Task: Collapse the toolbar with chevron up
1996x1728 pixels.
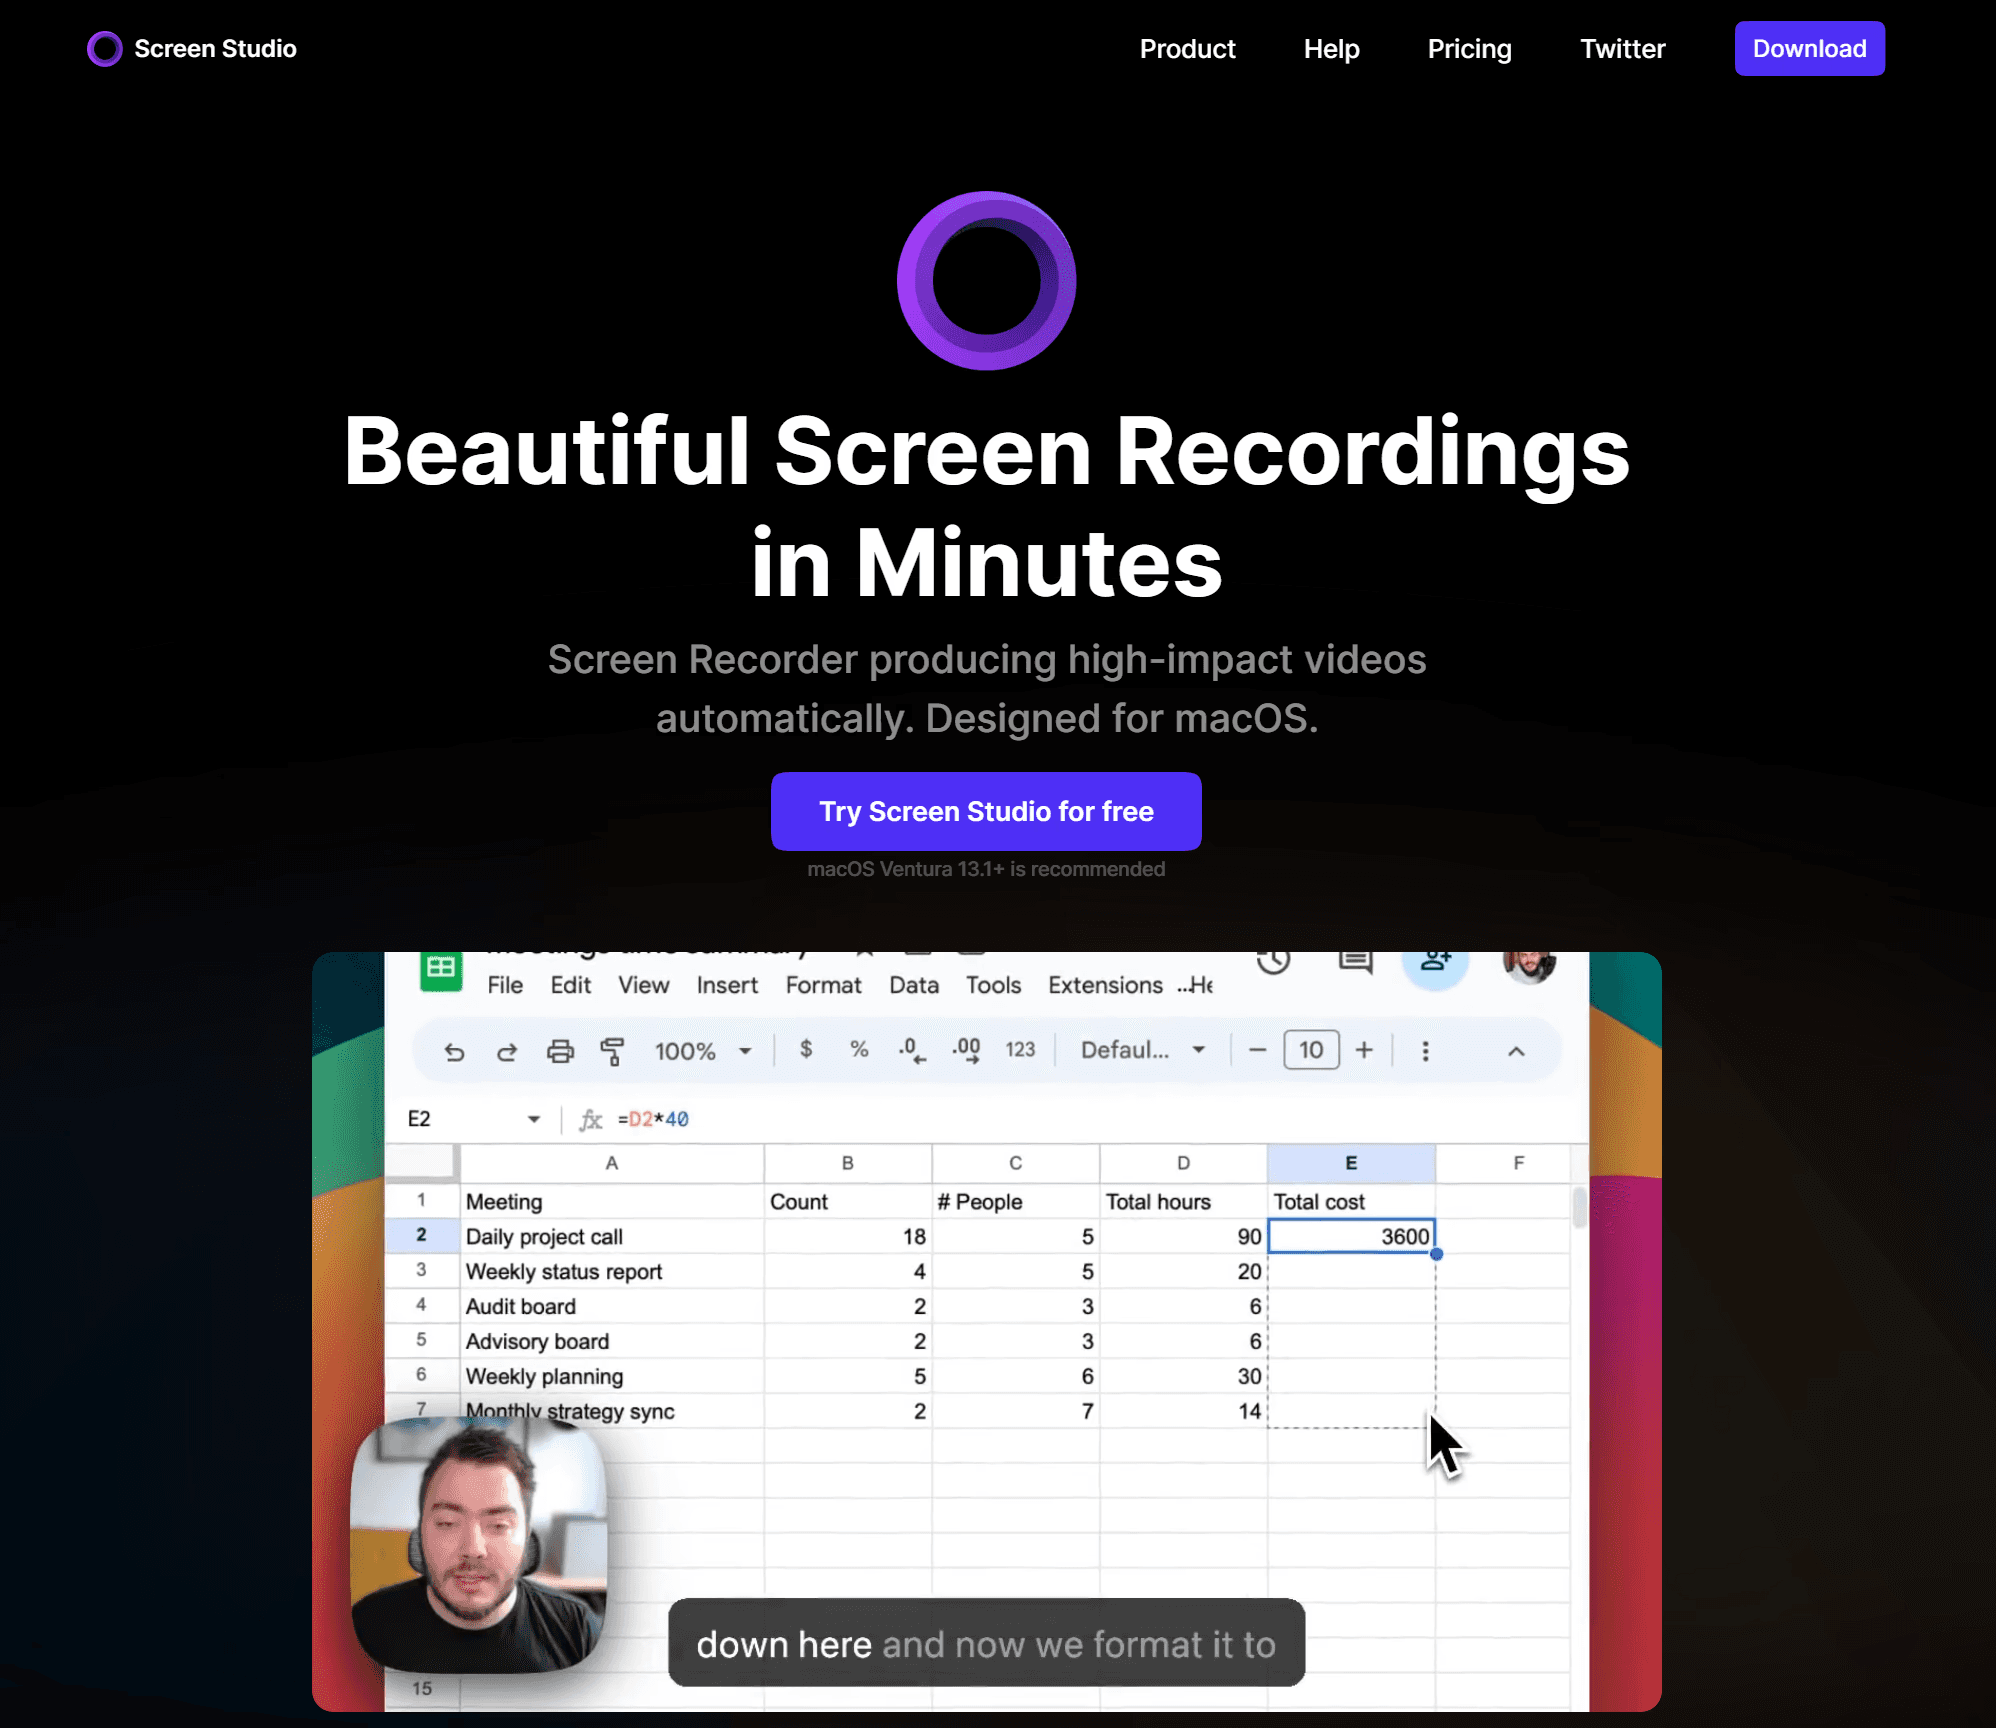Action: coord(1516,1051)
